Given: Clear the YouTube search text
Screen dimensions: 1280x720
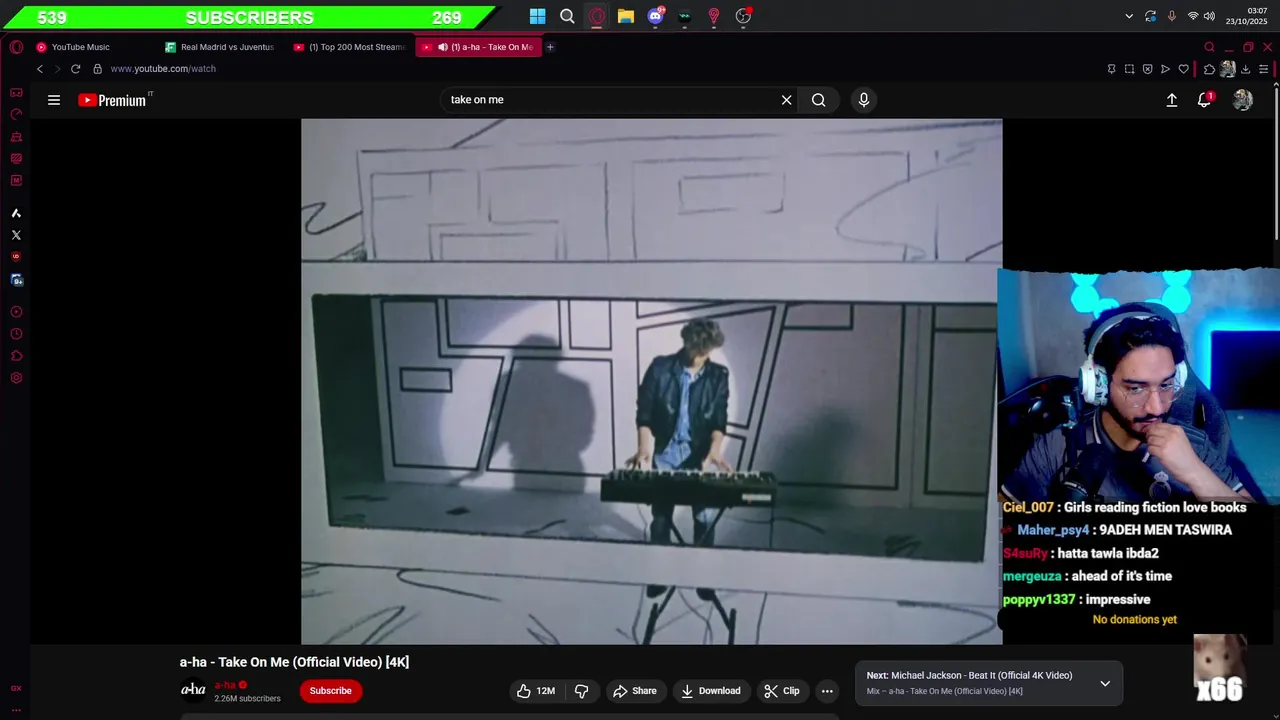Looking at the screenshot, I should pyautogui.click(x=786, y=100).
